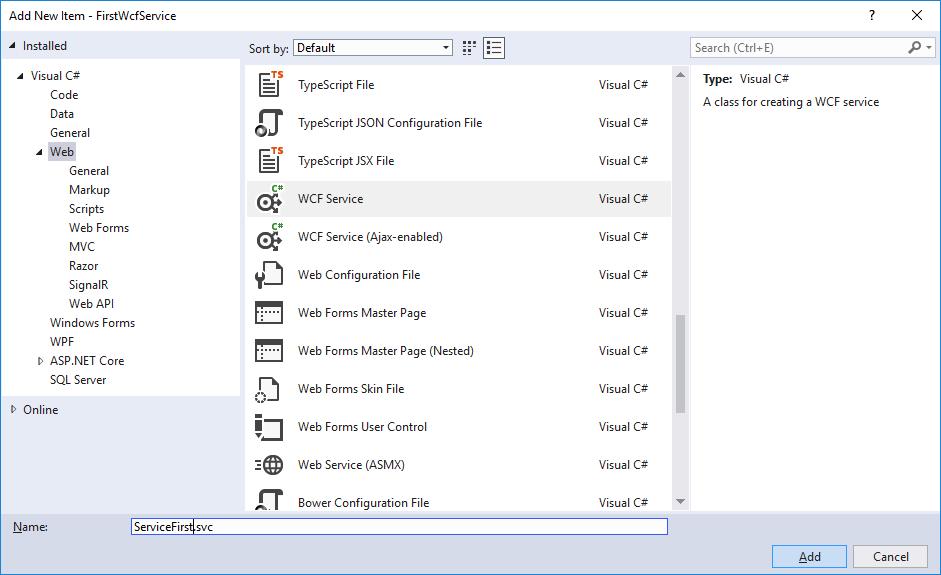Screen dimensions: 941x575
Task: Select the WCF Service (Ajax-enabled) template name
Action: pos(370,236)
